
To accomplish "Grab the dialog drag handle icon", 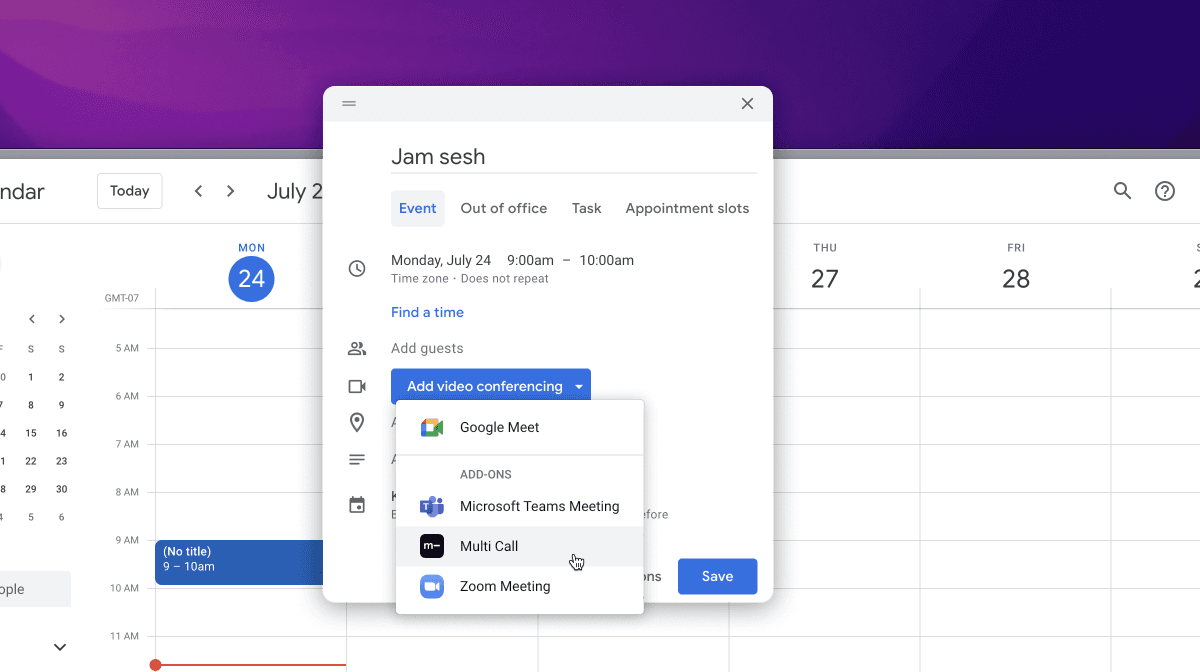I will pos(349,104).
